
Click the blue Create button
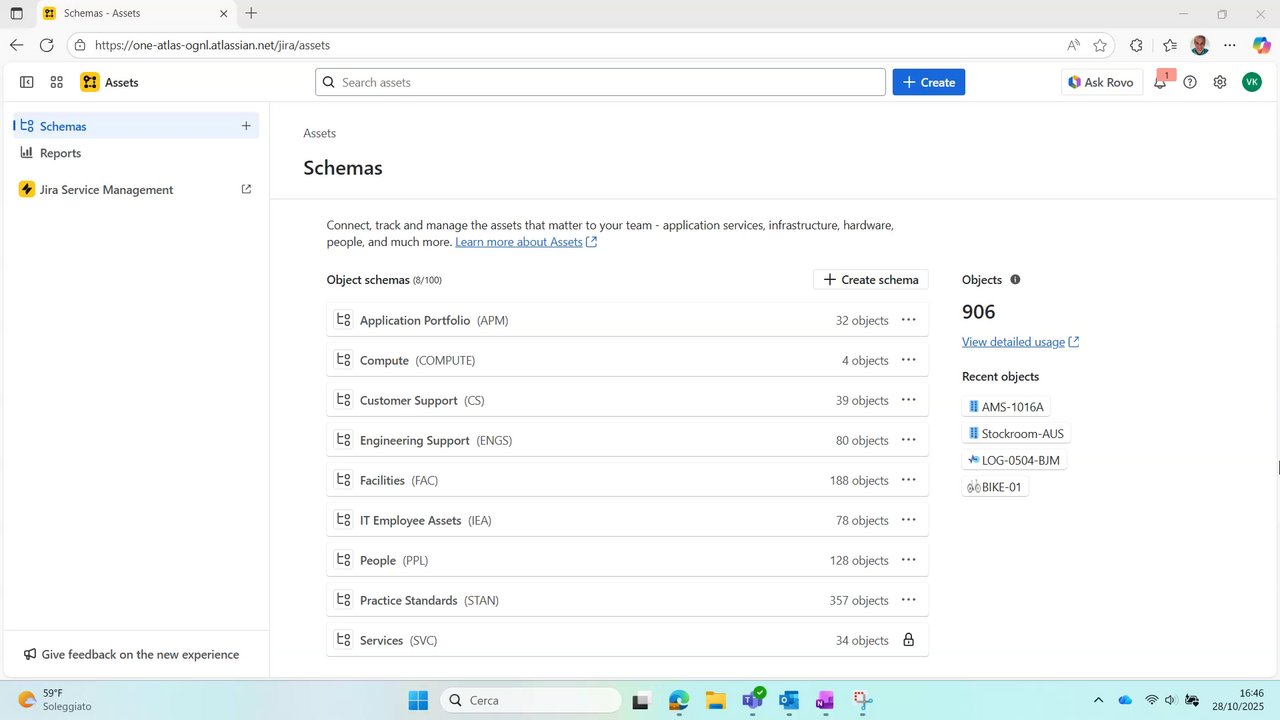click(929, 82)
